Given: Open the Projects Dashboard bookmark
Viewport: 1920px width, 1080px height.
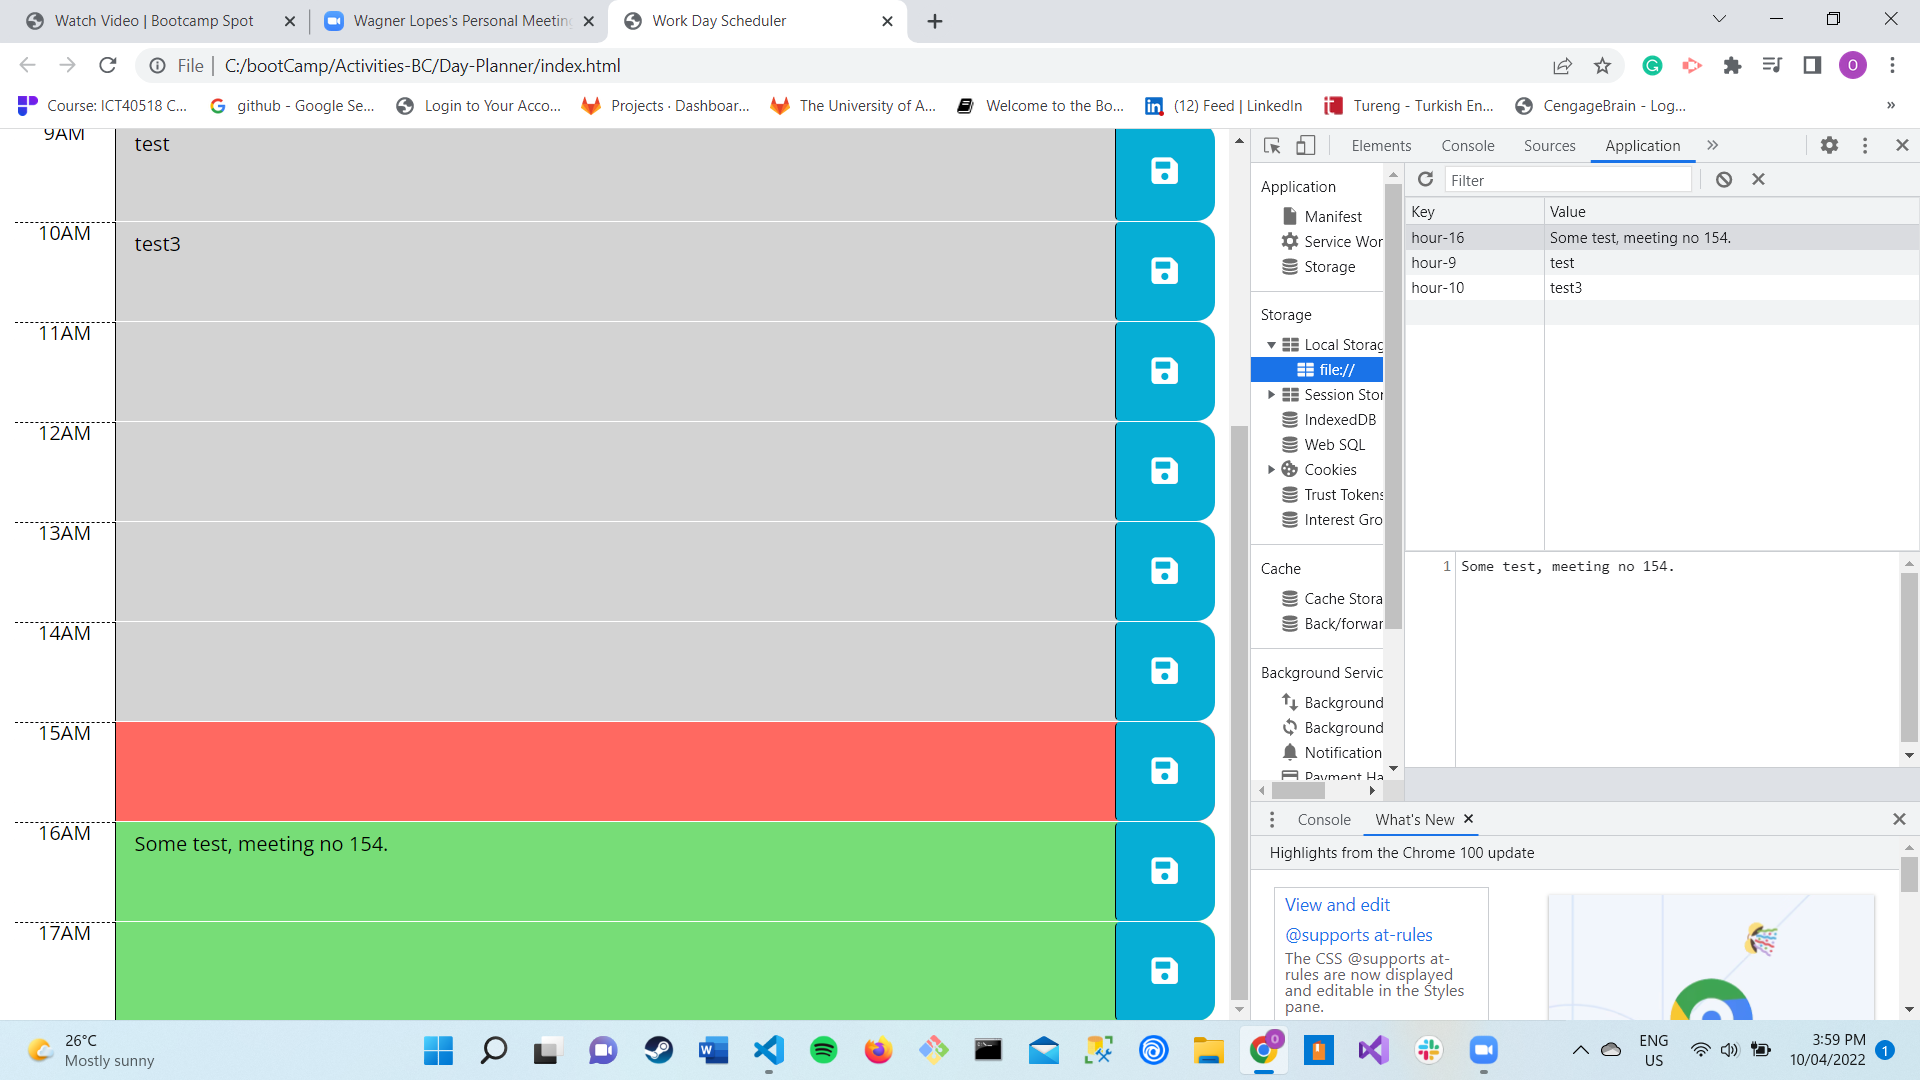Looking at the screenshot, I should [665, 105].
